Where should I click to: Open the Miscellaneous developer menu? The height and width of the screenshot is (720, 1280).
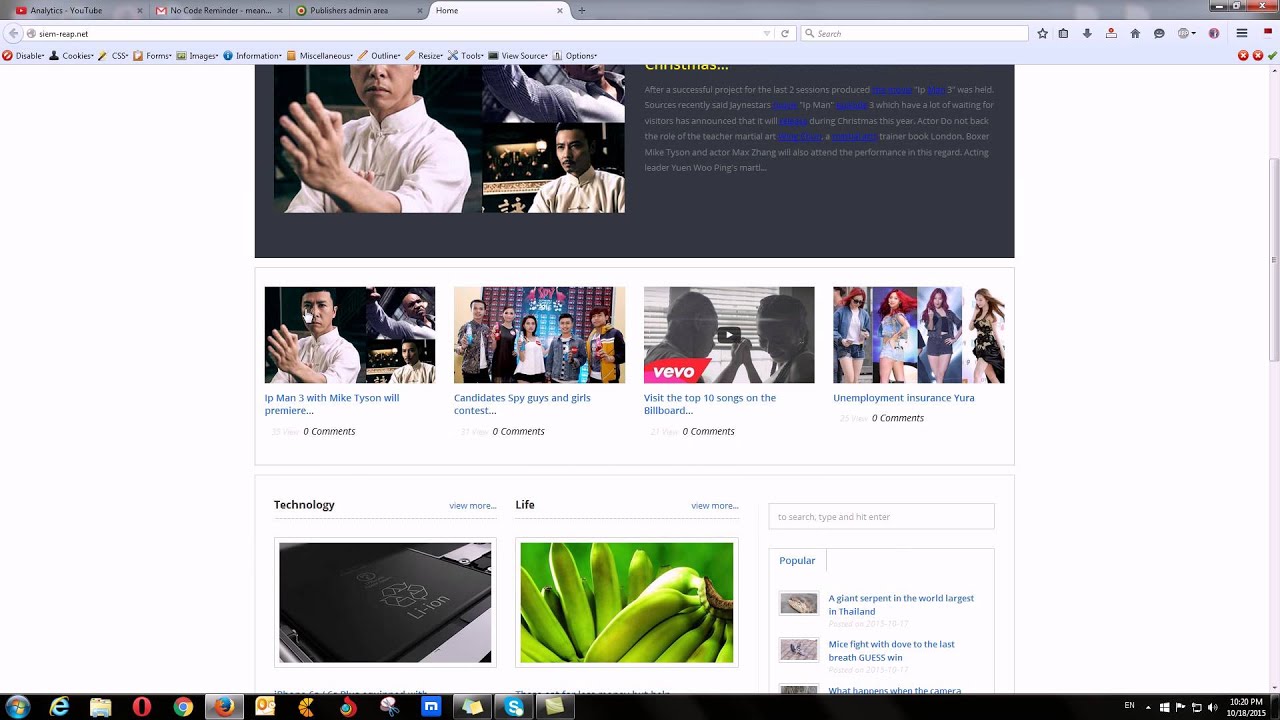click(x=320, y=56)
